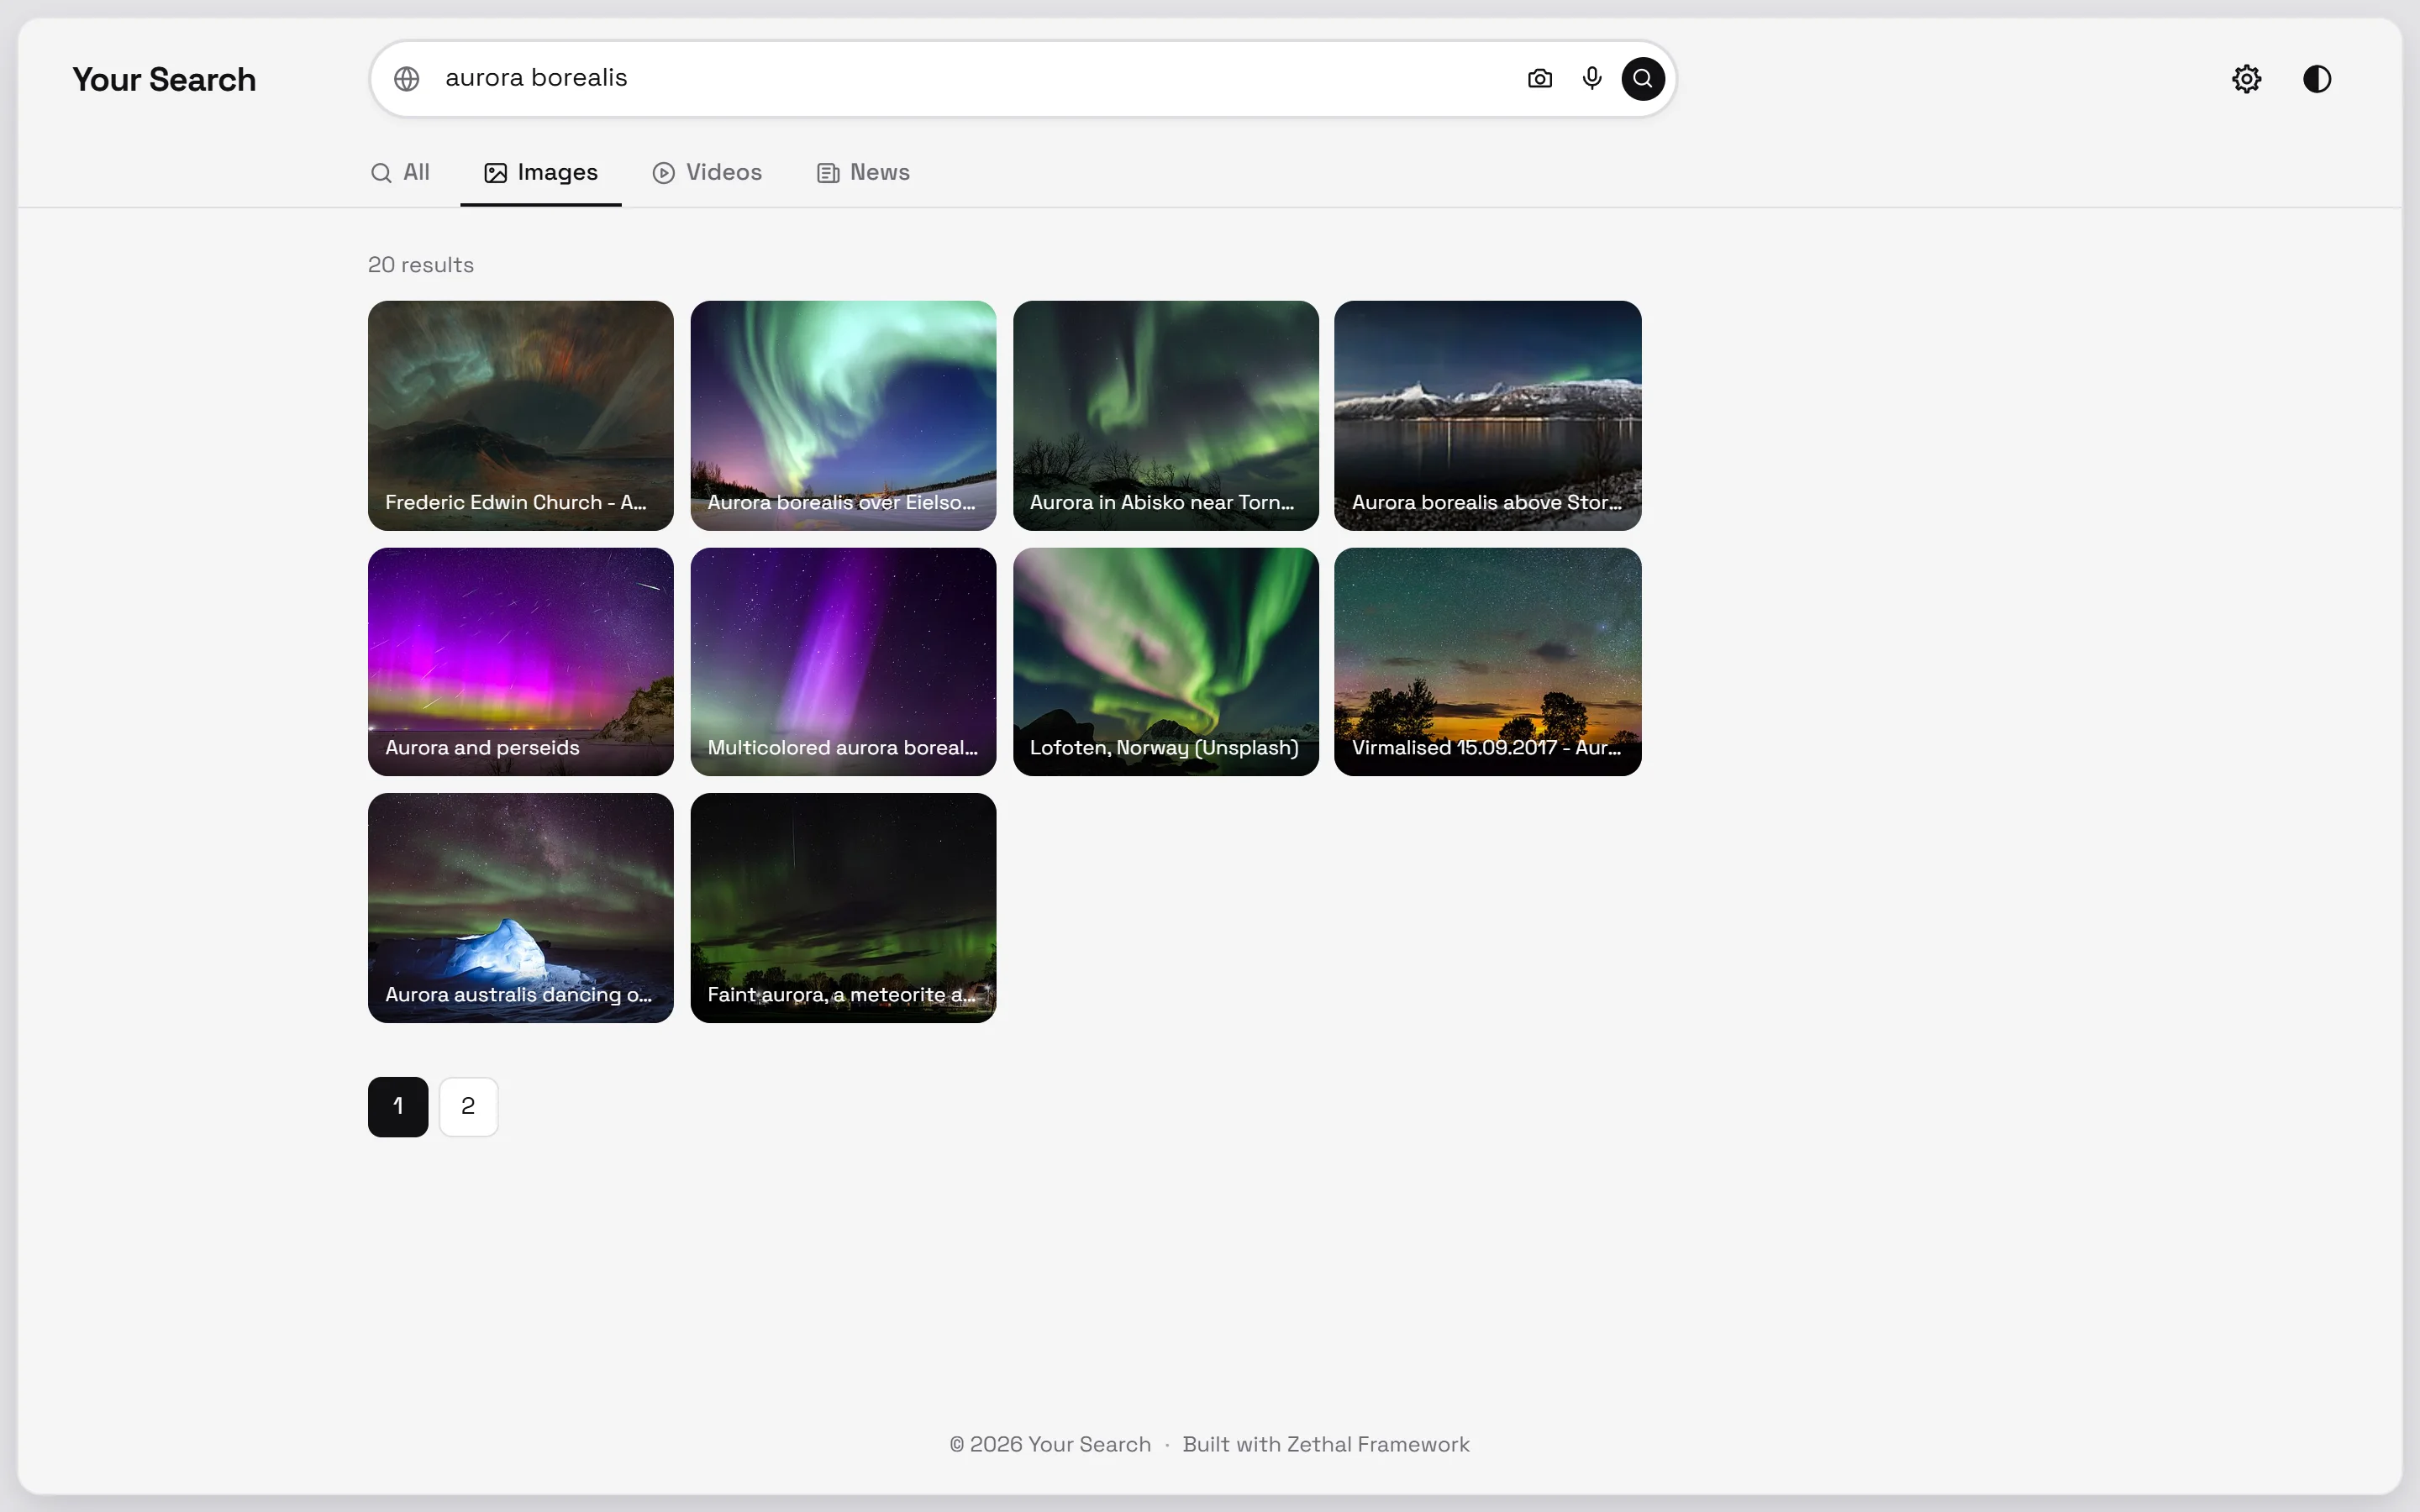This screenshot has height=1512, width=2420.
Task: Open Frederic Edwin Church painting thumbnail
Action: [521, 415]
